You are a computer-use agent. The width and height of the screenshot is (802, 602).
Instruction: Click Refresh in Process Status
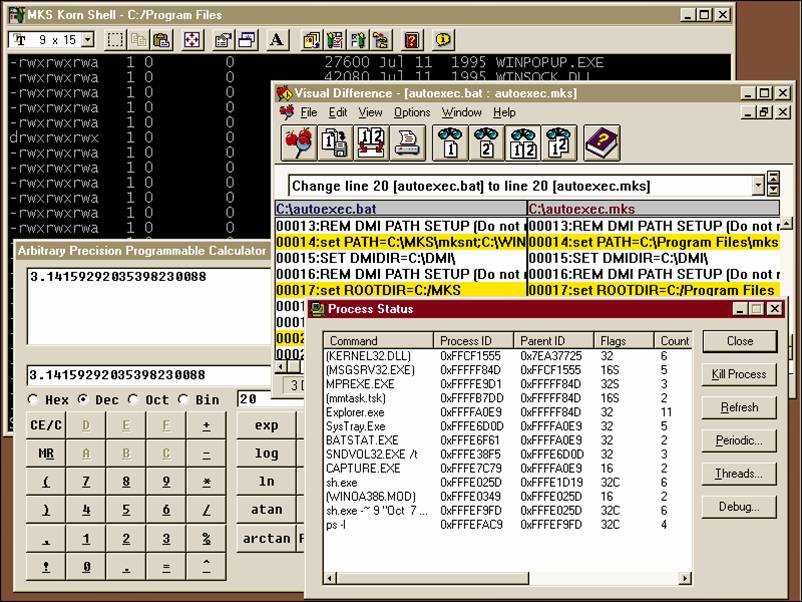pos(740,408)
